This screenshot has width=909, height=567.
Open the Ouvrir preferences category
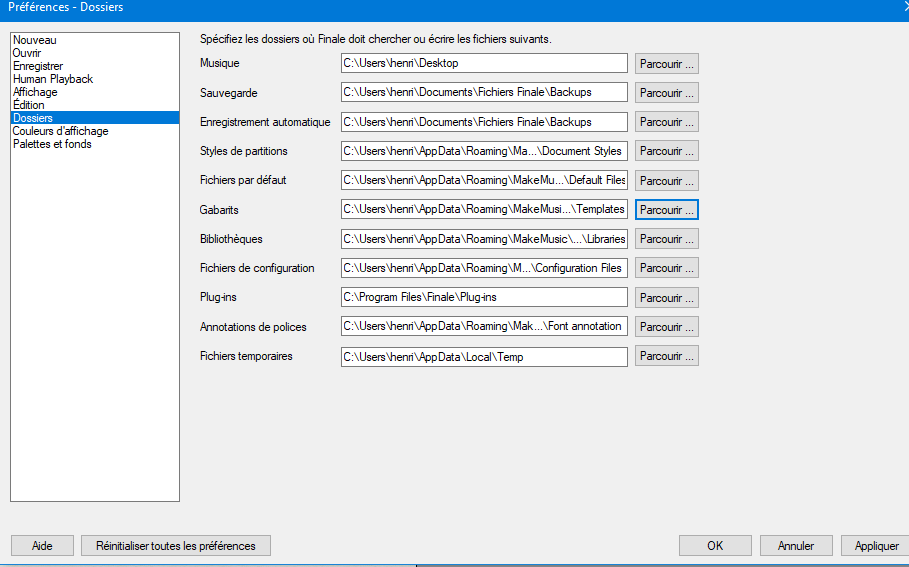click(x=27, y=53)
